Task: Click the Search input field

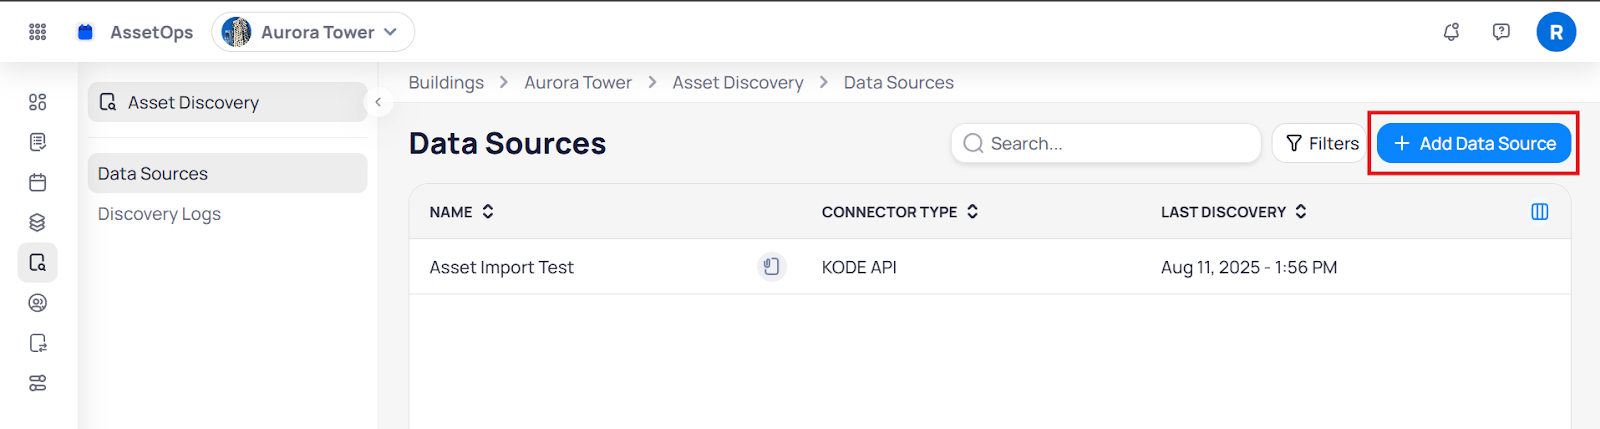Action: tap(1106, 144)
